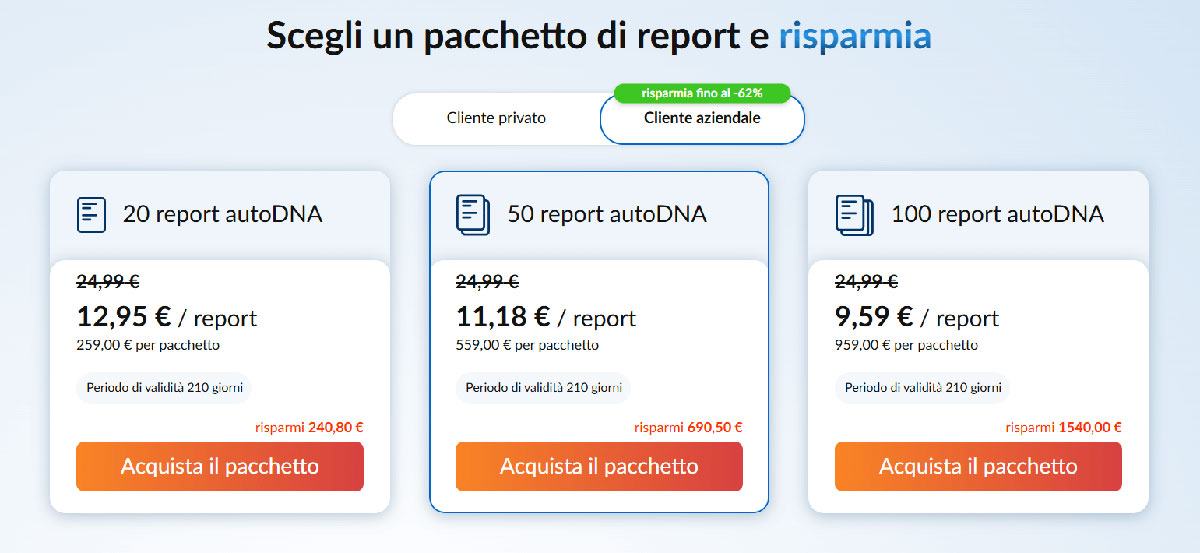Buy the 50 report package
The image size is (1200, 553).
click(599, 466)
